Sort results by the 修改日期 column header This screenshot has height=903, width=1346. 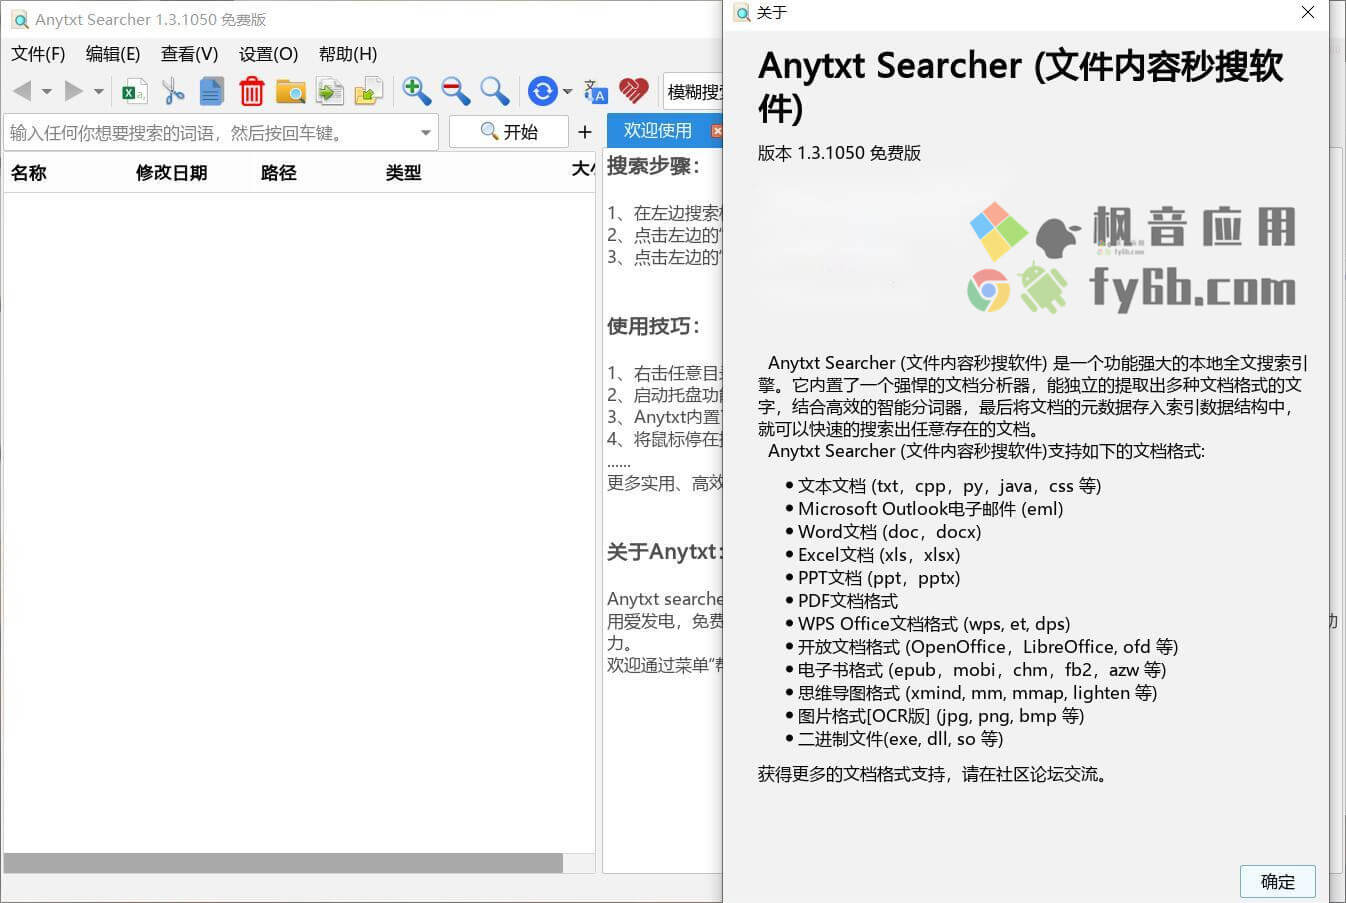(x=171, y=173)
